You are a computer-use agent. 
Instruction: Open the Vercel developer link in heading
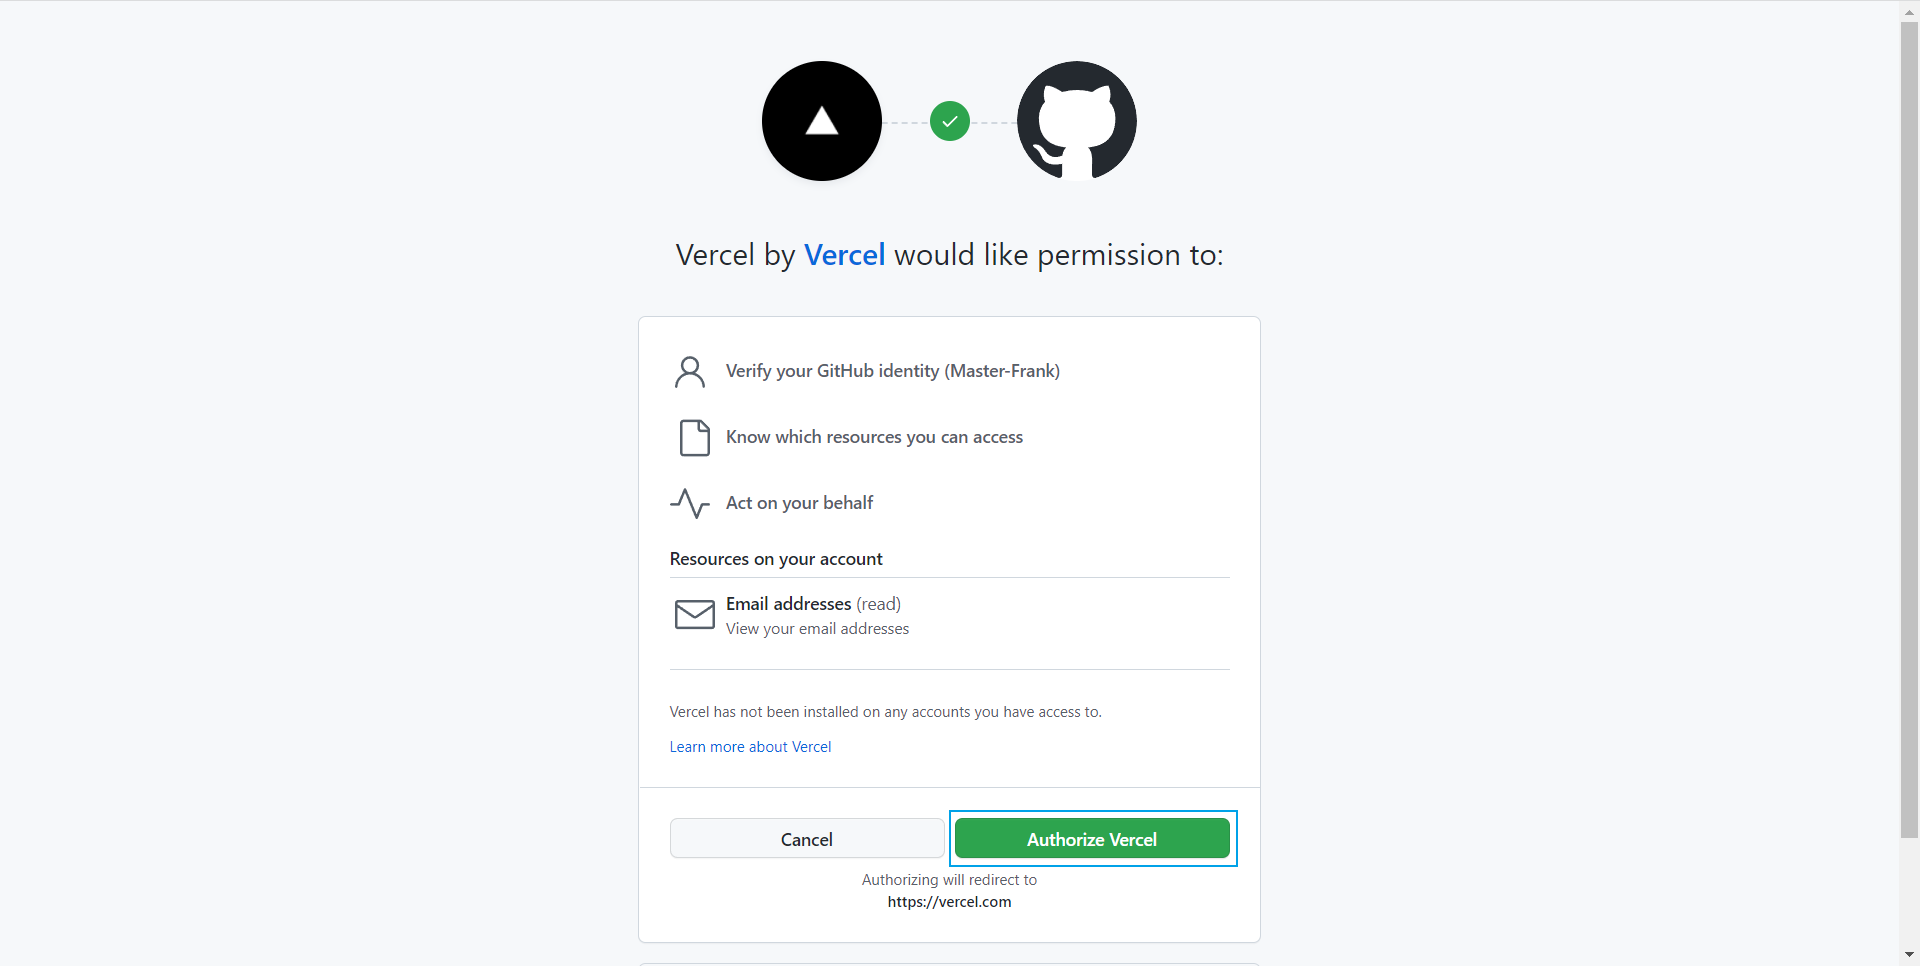(x=845, y=255)
